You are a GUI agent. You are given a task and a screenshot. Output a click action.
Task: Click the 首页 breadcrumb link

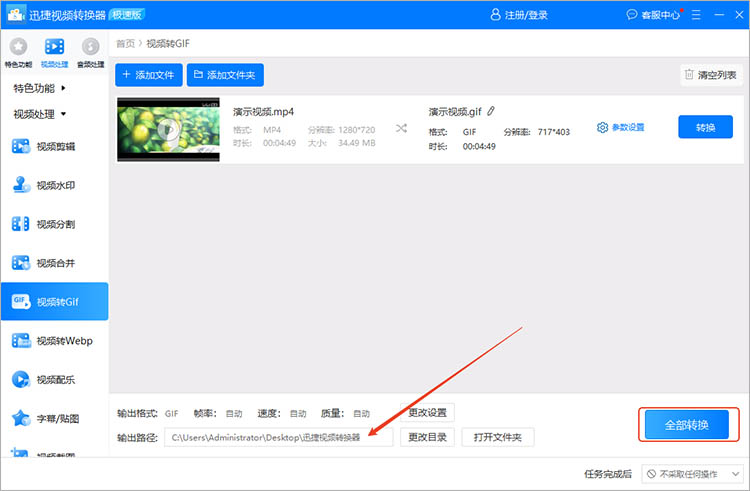(x=125, y=44)
